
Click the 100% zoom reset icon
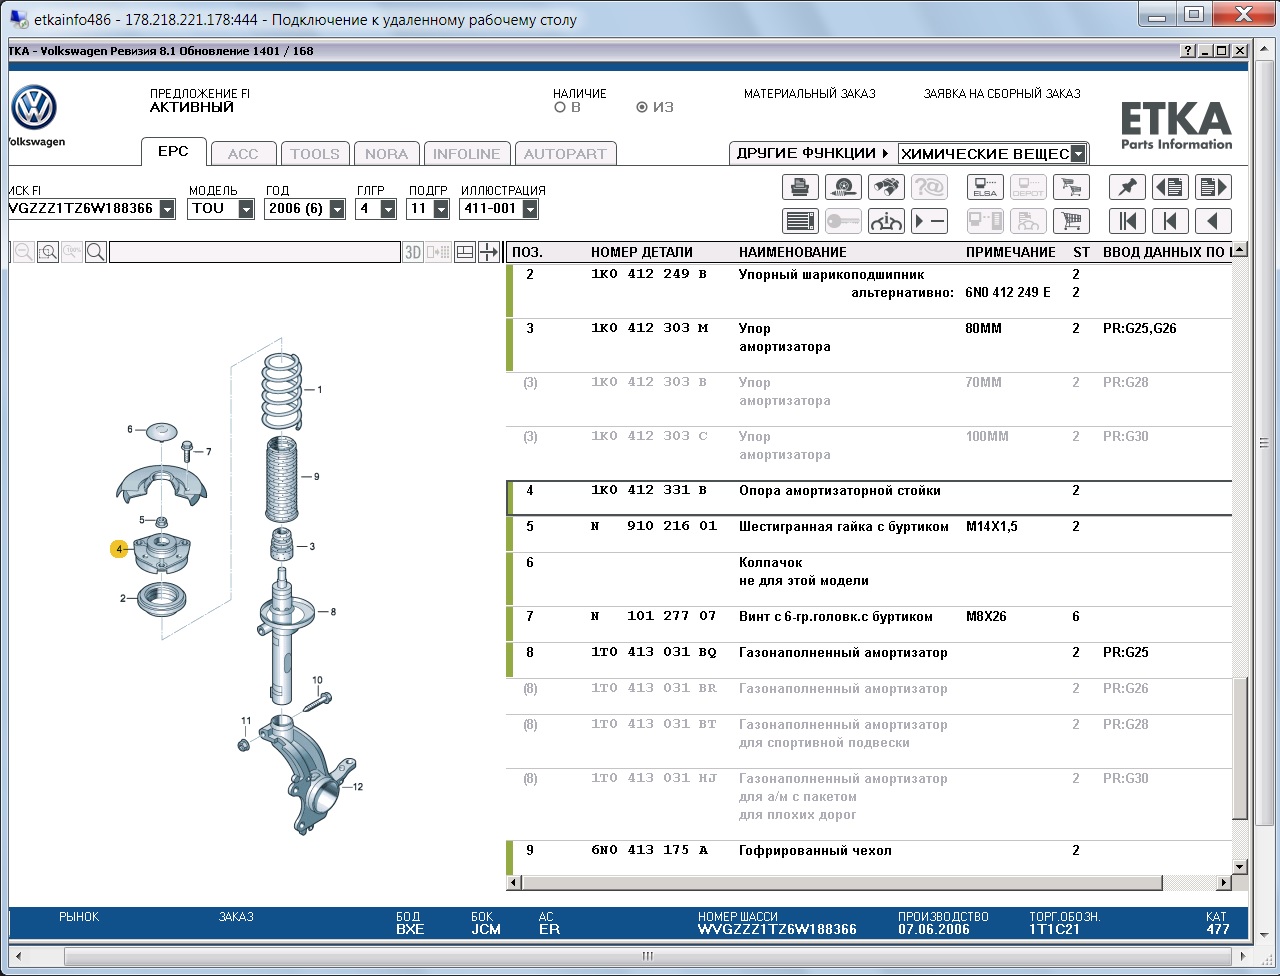click(71, 252)
